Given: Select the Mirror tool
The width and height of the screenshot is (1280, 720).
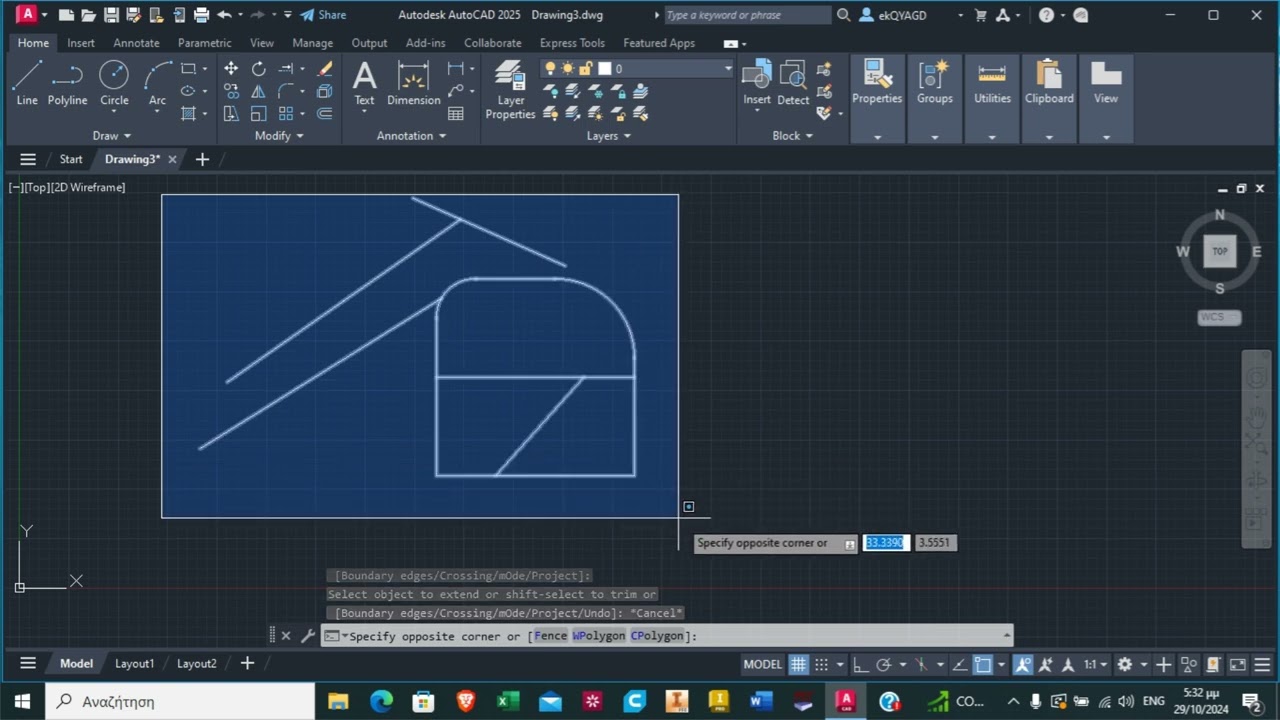Looking at the screenshot, I should point(258,91).
